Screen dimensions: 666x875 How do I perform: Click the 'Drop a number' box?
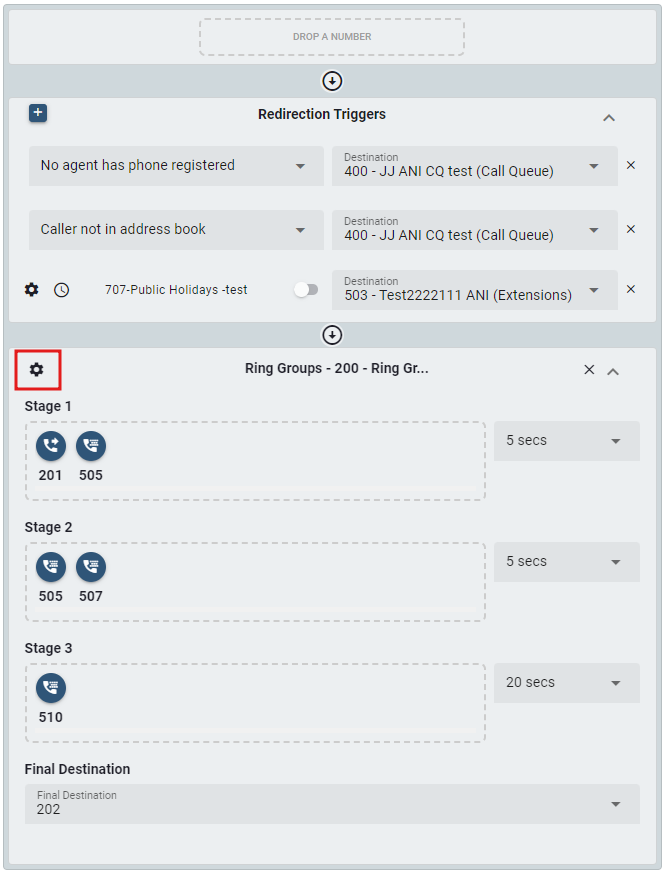(332, 37)
